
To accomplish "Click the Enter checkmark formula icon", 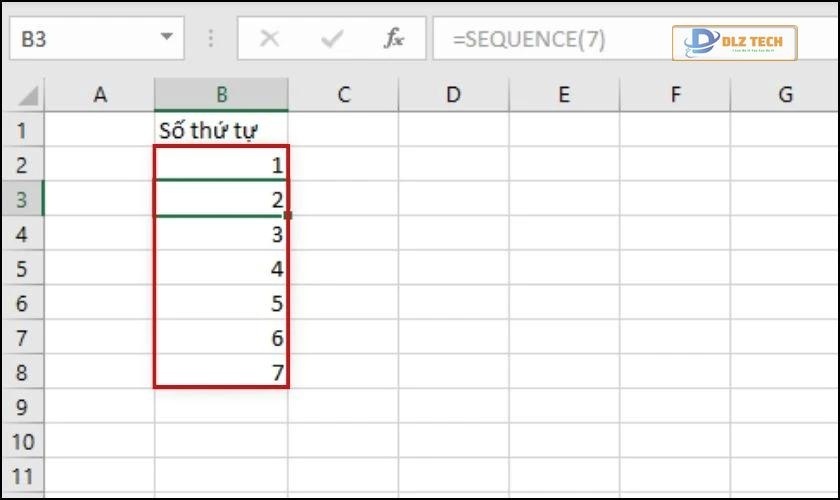I will click(331, 39).
